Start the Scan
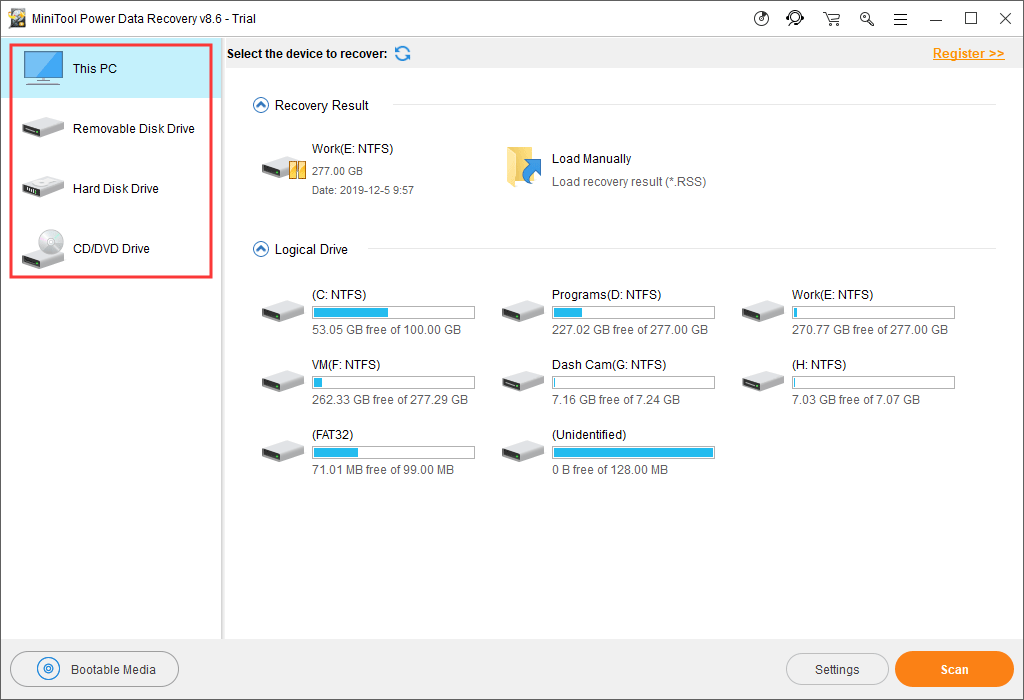 click(953, 669)
